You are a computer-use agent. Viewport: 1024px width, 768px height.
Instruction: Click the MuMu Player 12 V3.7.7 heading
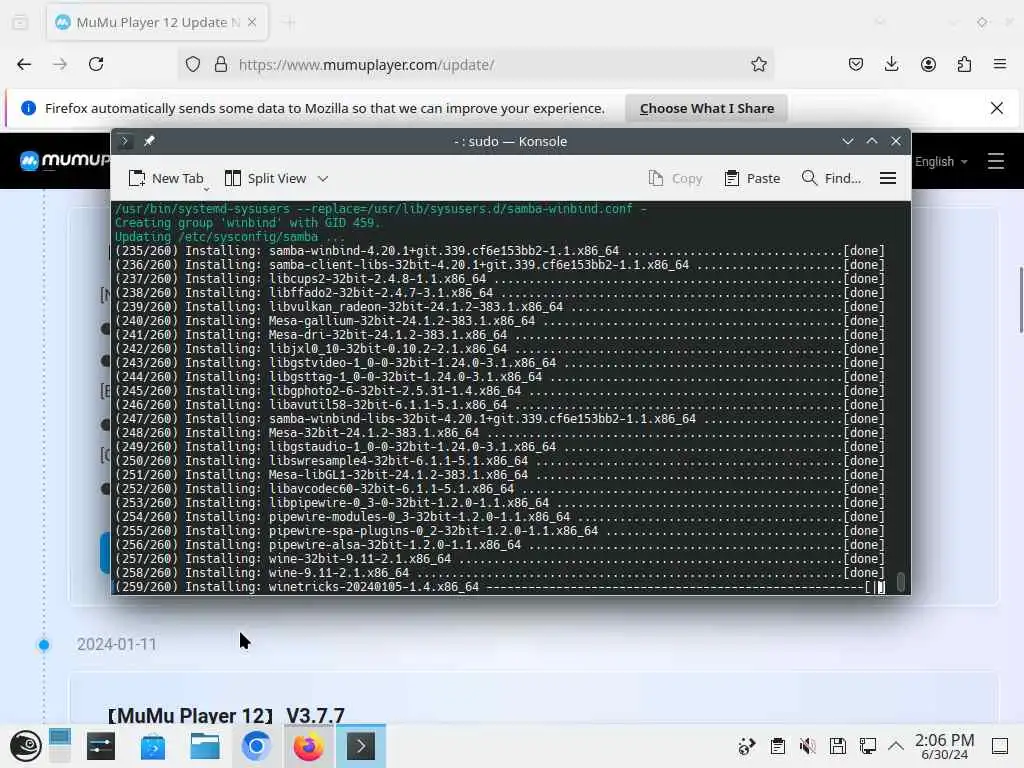point(226,716)
